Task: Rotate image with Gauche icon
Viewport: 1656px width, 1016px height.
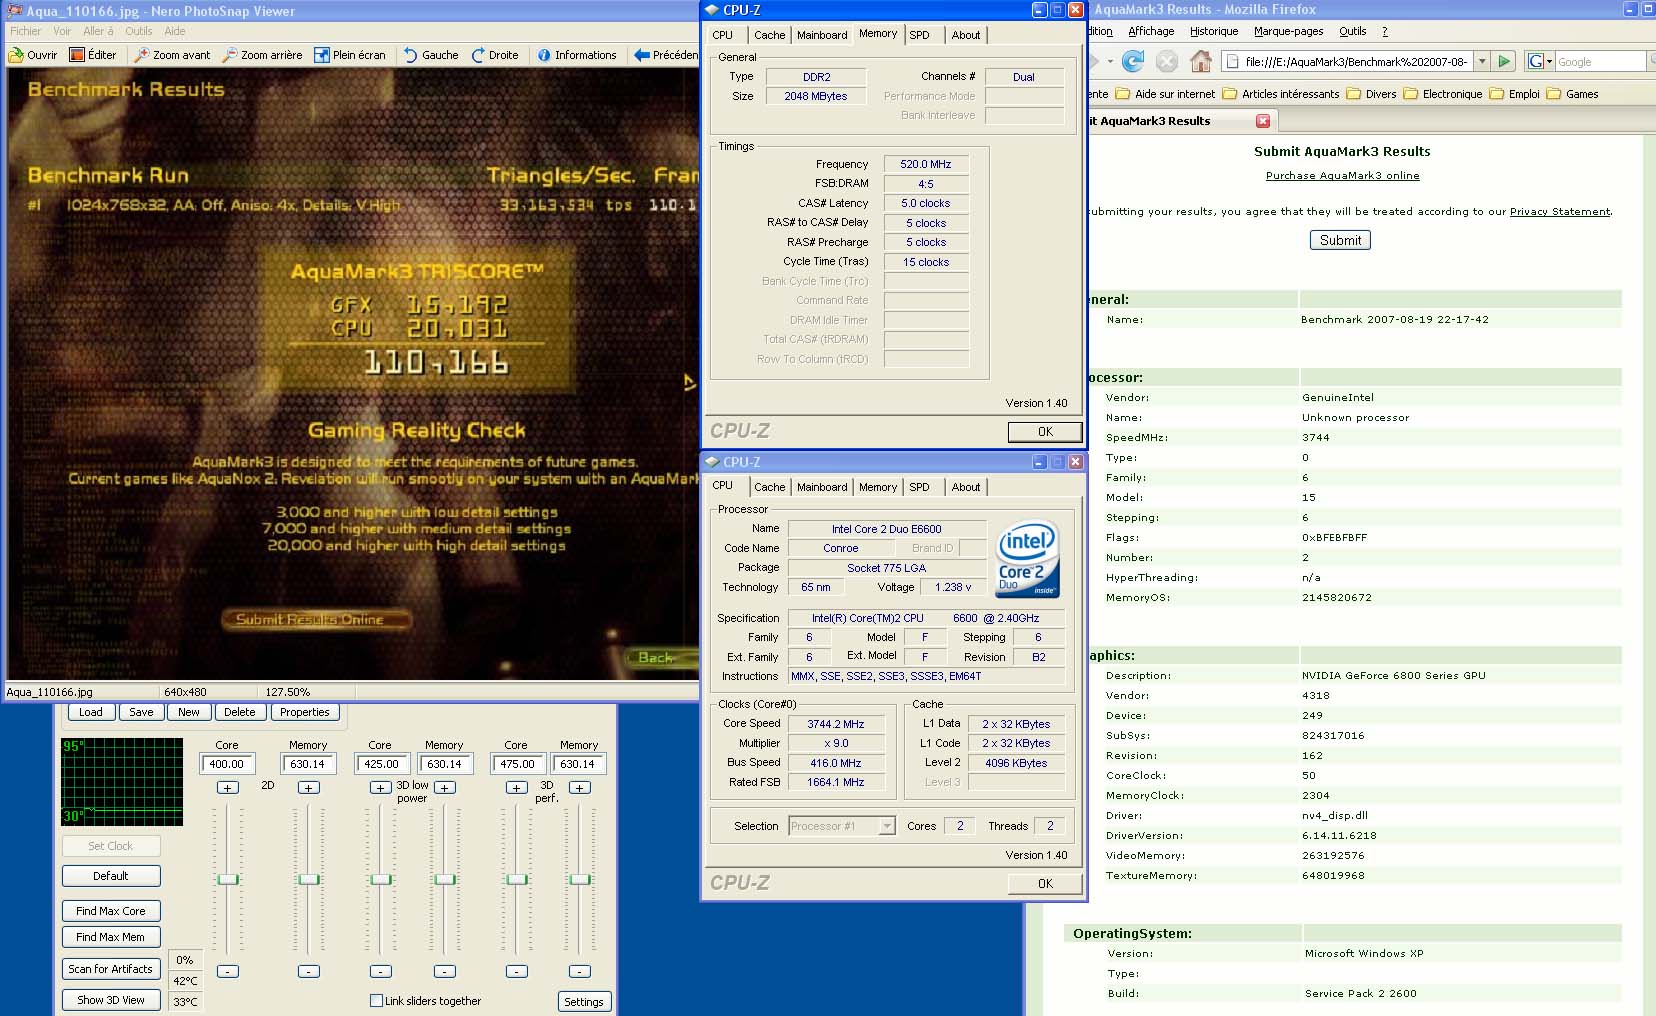Action: click(x=411, y=55)
